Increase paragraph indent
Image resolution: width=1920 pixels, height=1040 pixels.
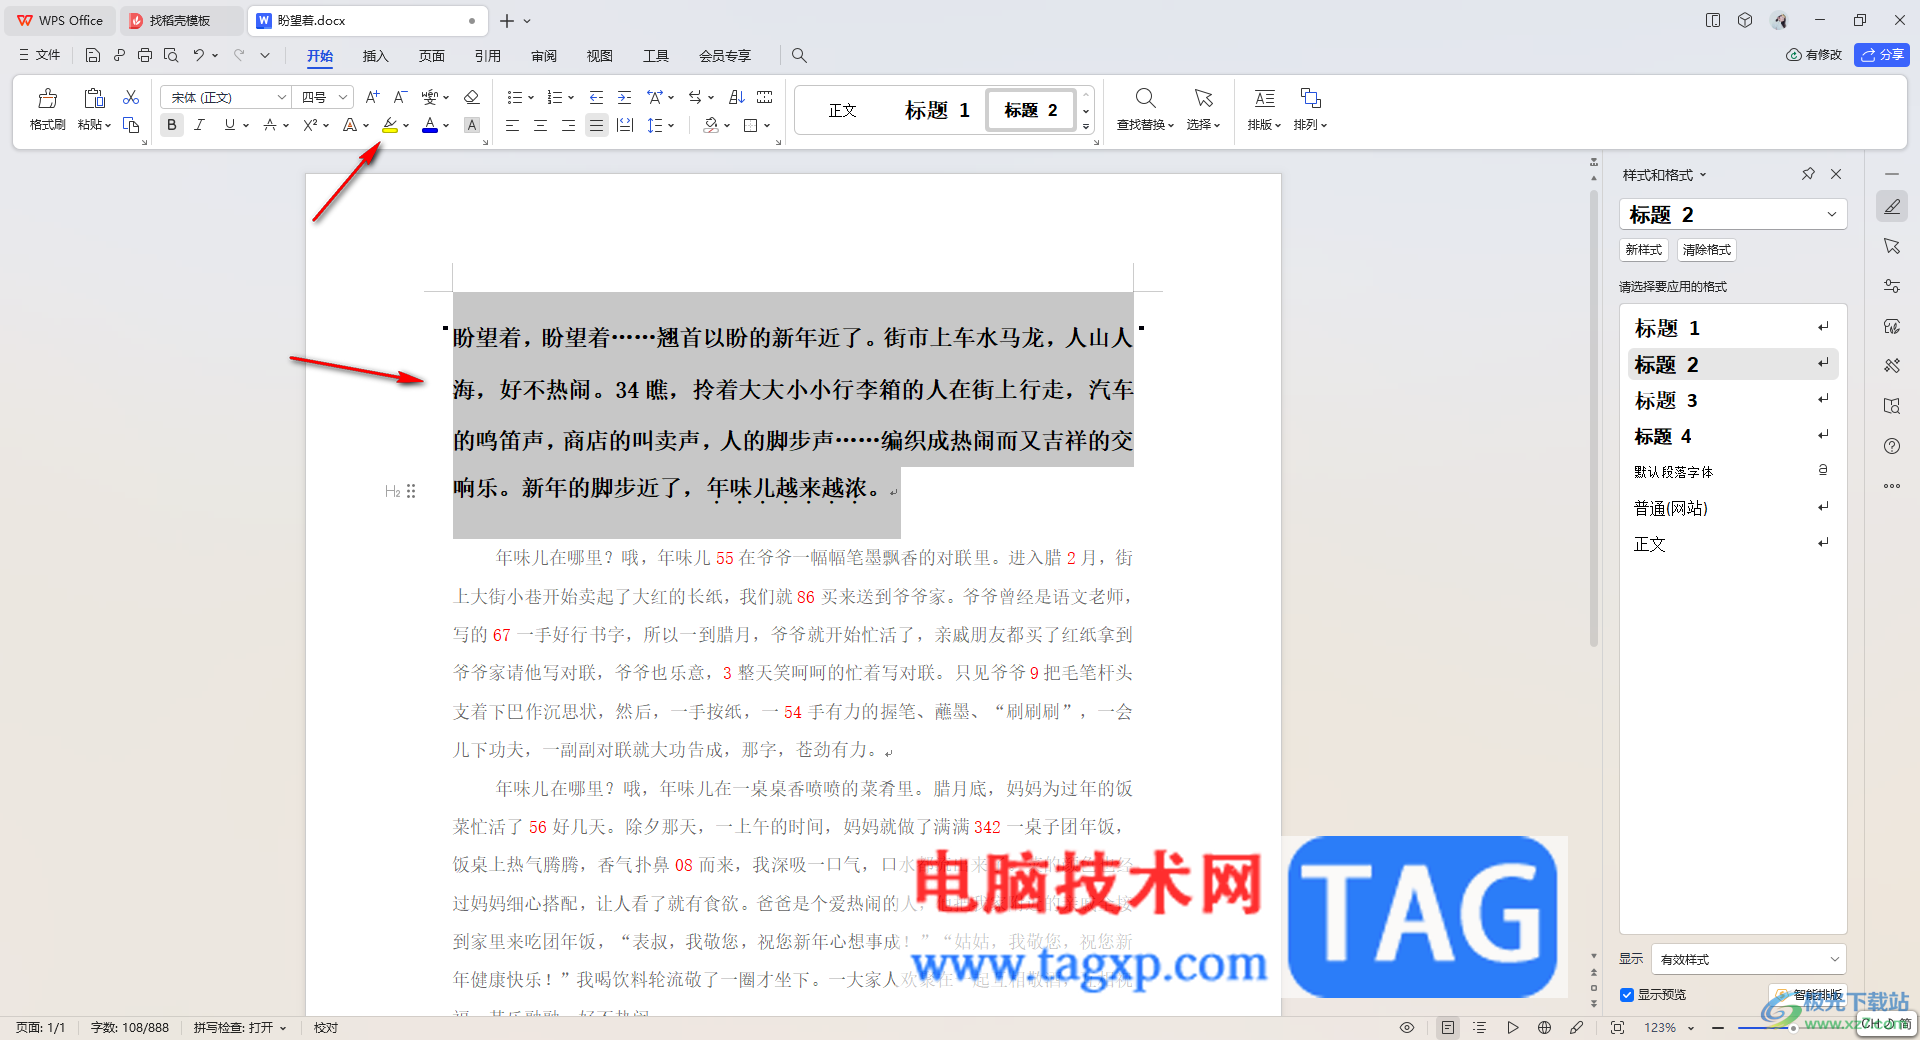click(625, 97)
